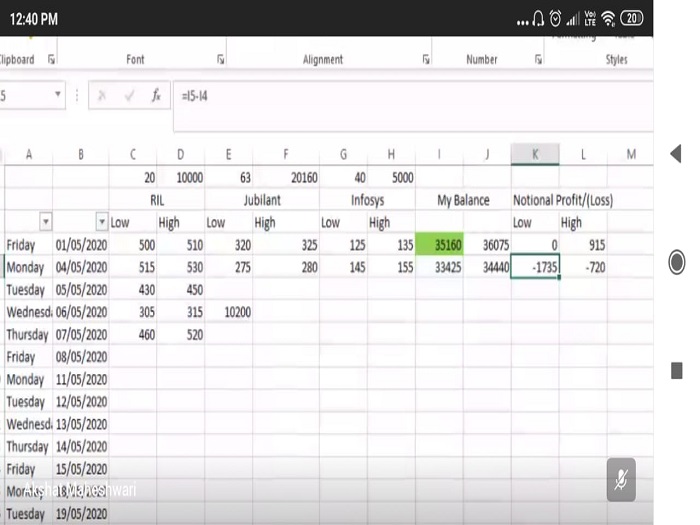Select the Jubilant header cell
This screenshot has width=700, height=525.
click(262, 200)
